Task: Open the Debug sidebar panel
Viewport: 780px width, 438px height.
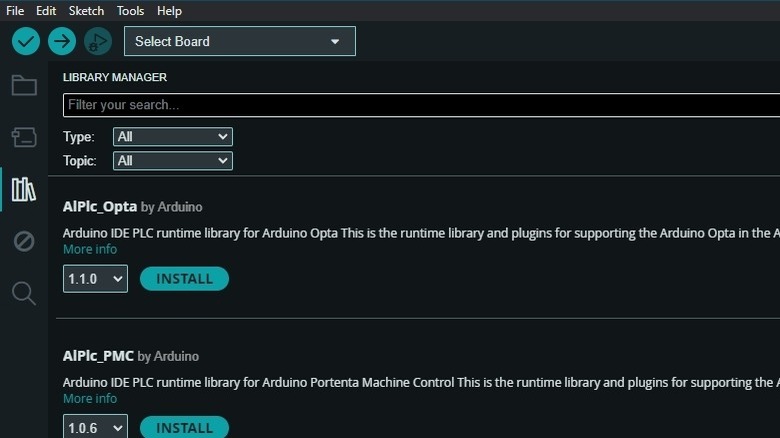Action: (x=24, y=241)
